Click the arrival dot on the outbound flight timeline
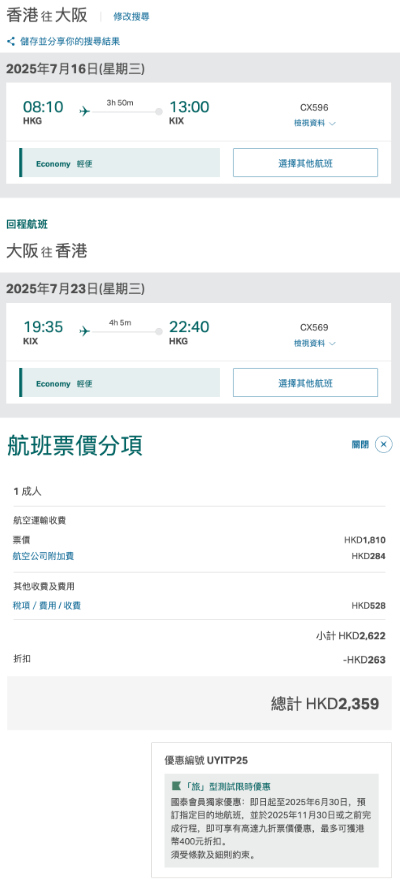Image resolution: width=400 pixels, height=889 pixels. pyautogui.click(x=159, y=111)
